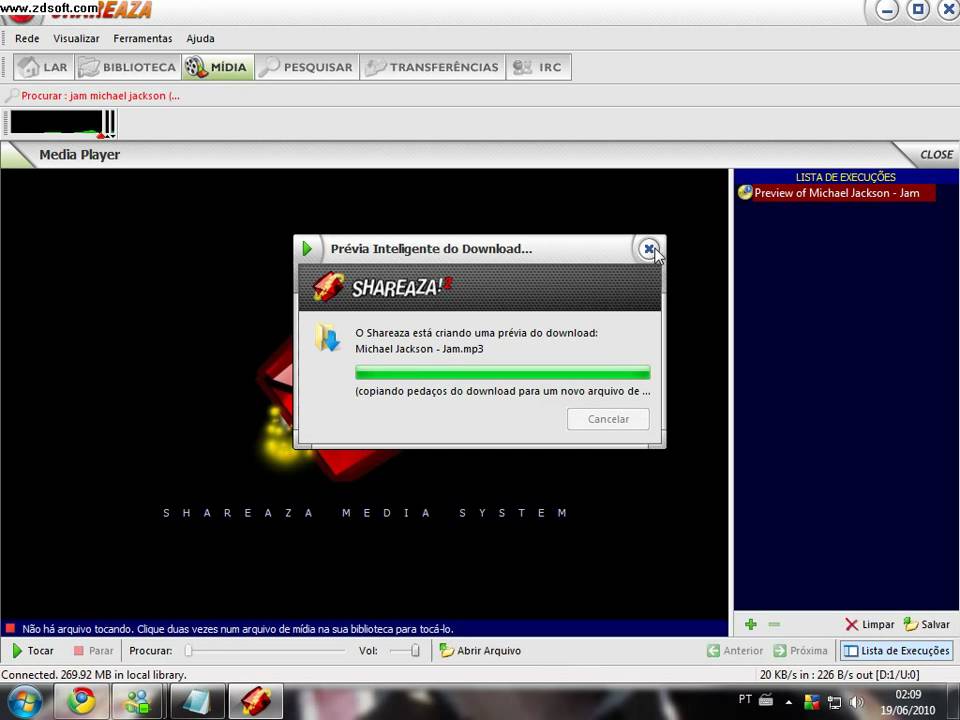This screenshot has width=960, height=720.
Task: Remove playlist item with minus icon
Action: 774,624
